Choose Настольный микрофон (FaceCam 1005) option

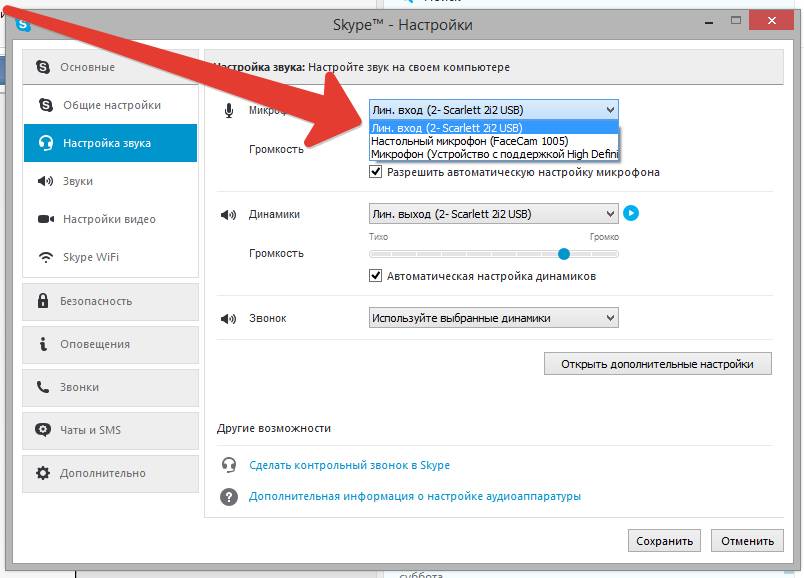coord(494,141)
